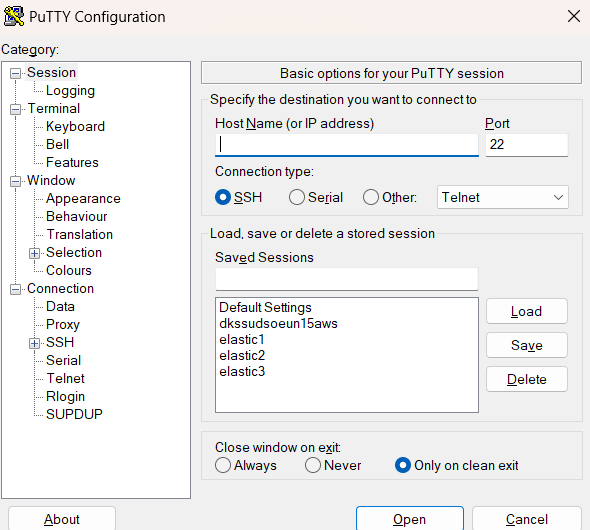Open the Telnet connection type dropdown
Screen dimensions: 590x530
click(502, 197)
